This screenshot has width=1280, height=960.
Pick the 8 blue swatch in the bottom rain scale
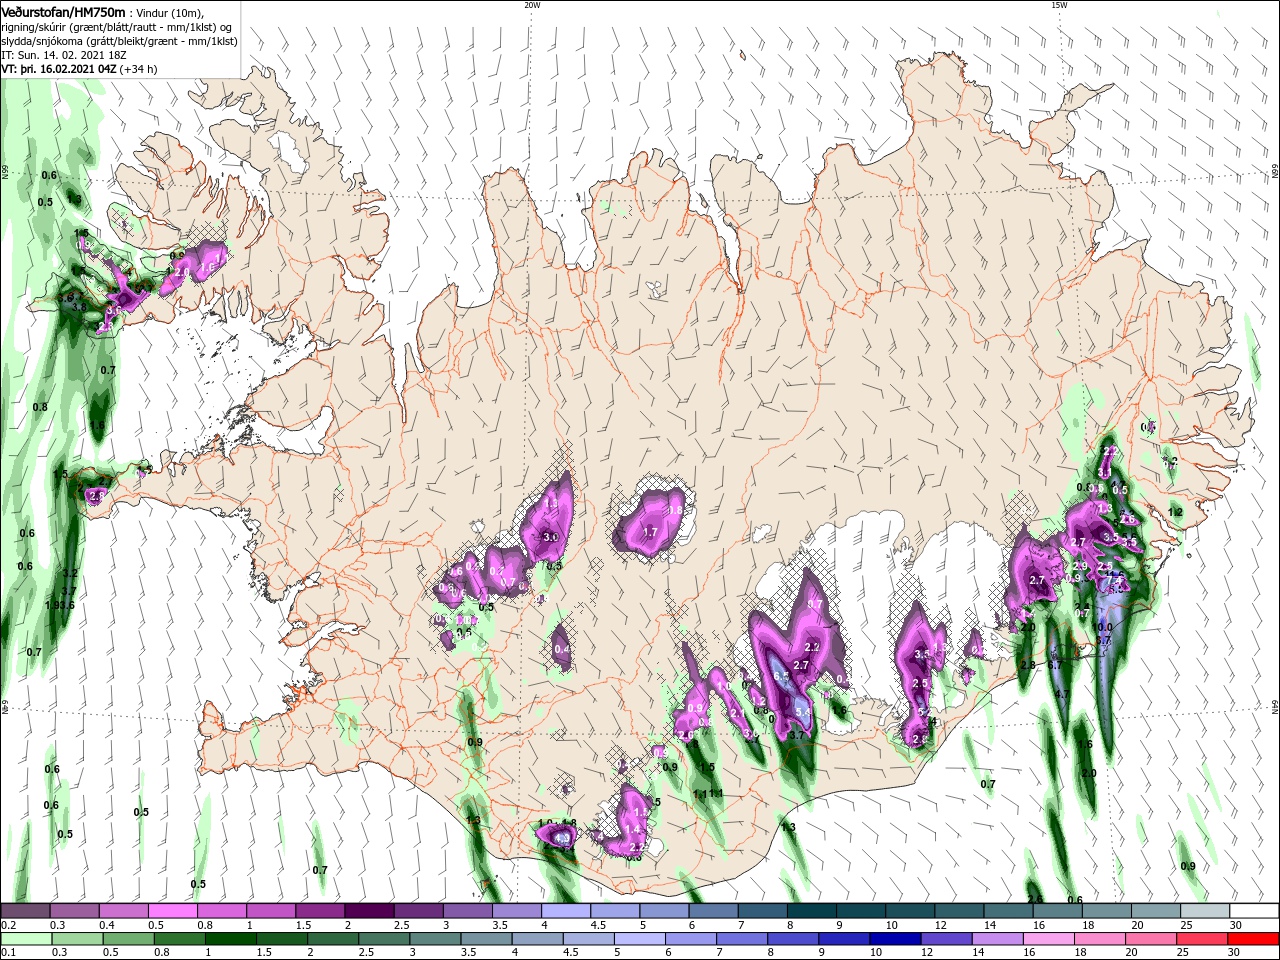792,939
